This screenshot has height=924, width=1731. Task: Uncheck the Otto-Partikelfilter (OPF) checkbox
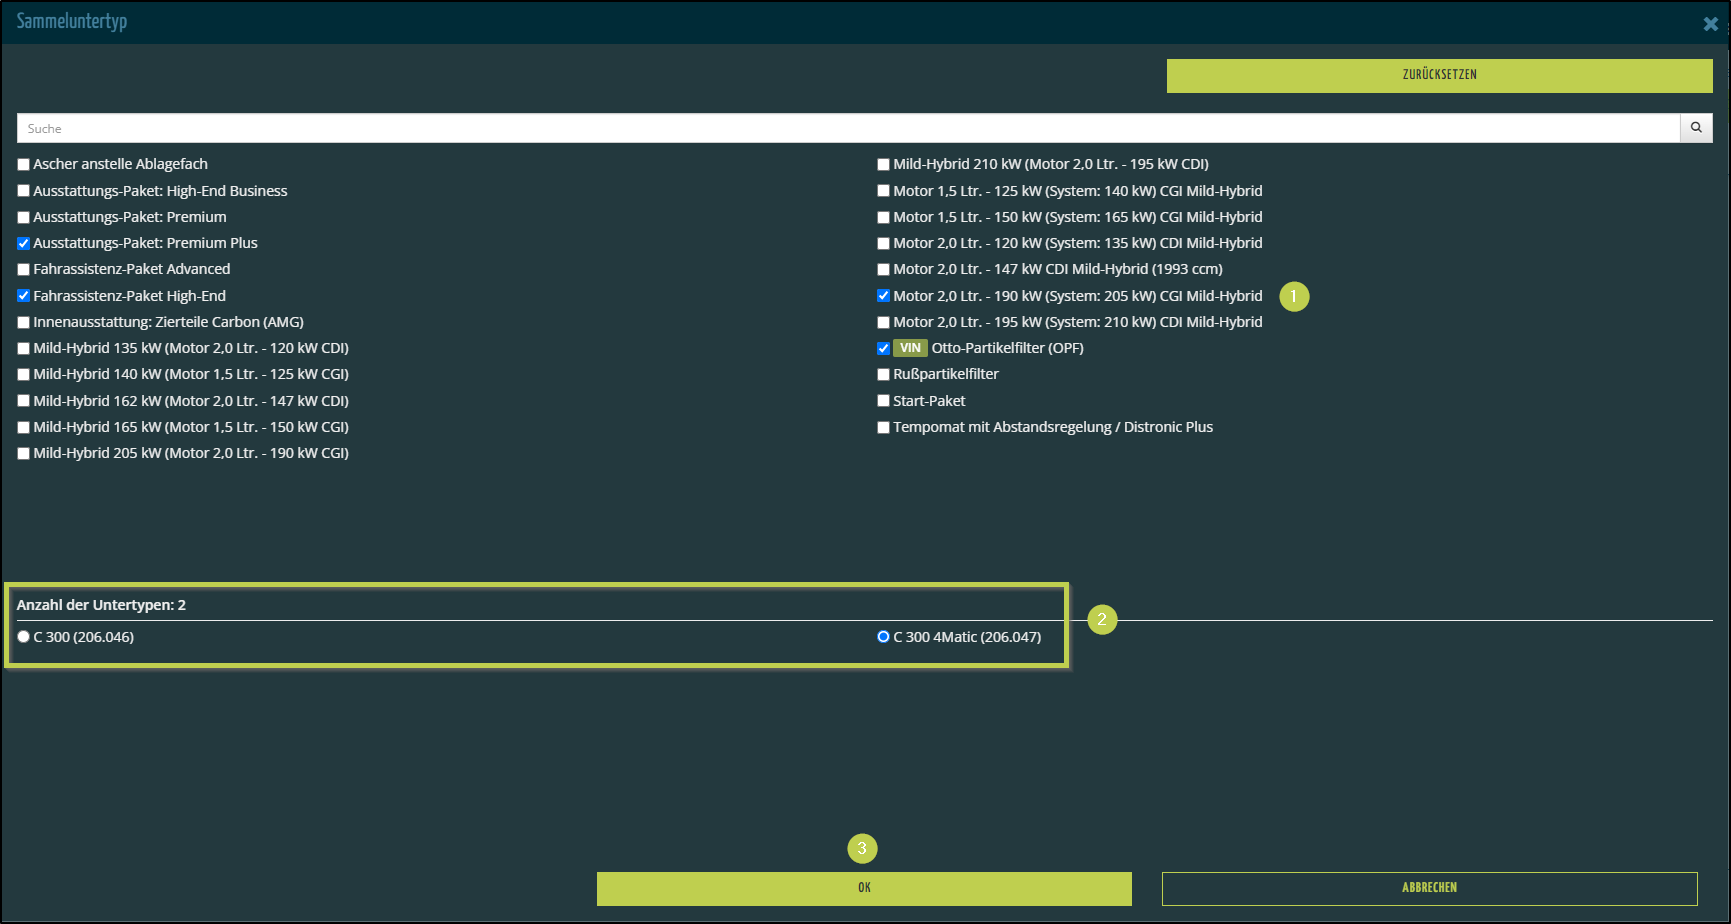tap(884, 349)
